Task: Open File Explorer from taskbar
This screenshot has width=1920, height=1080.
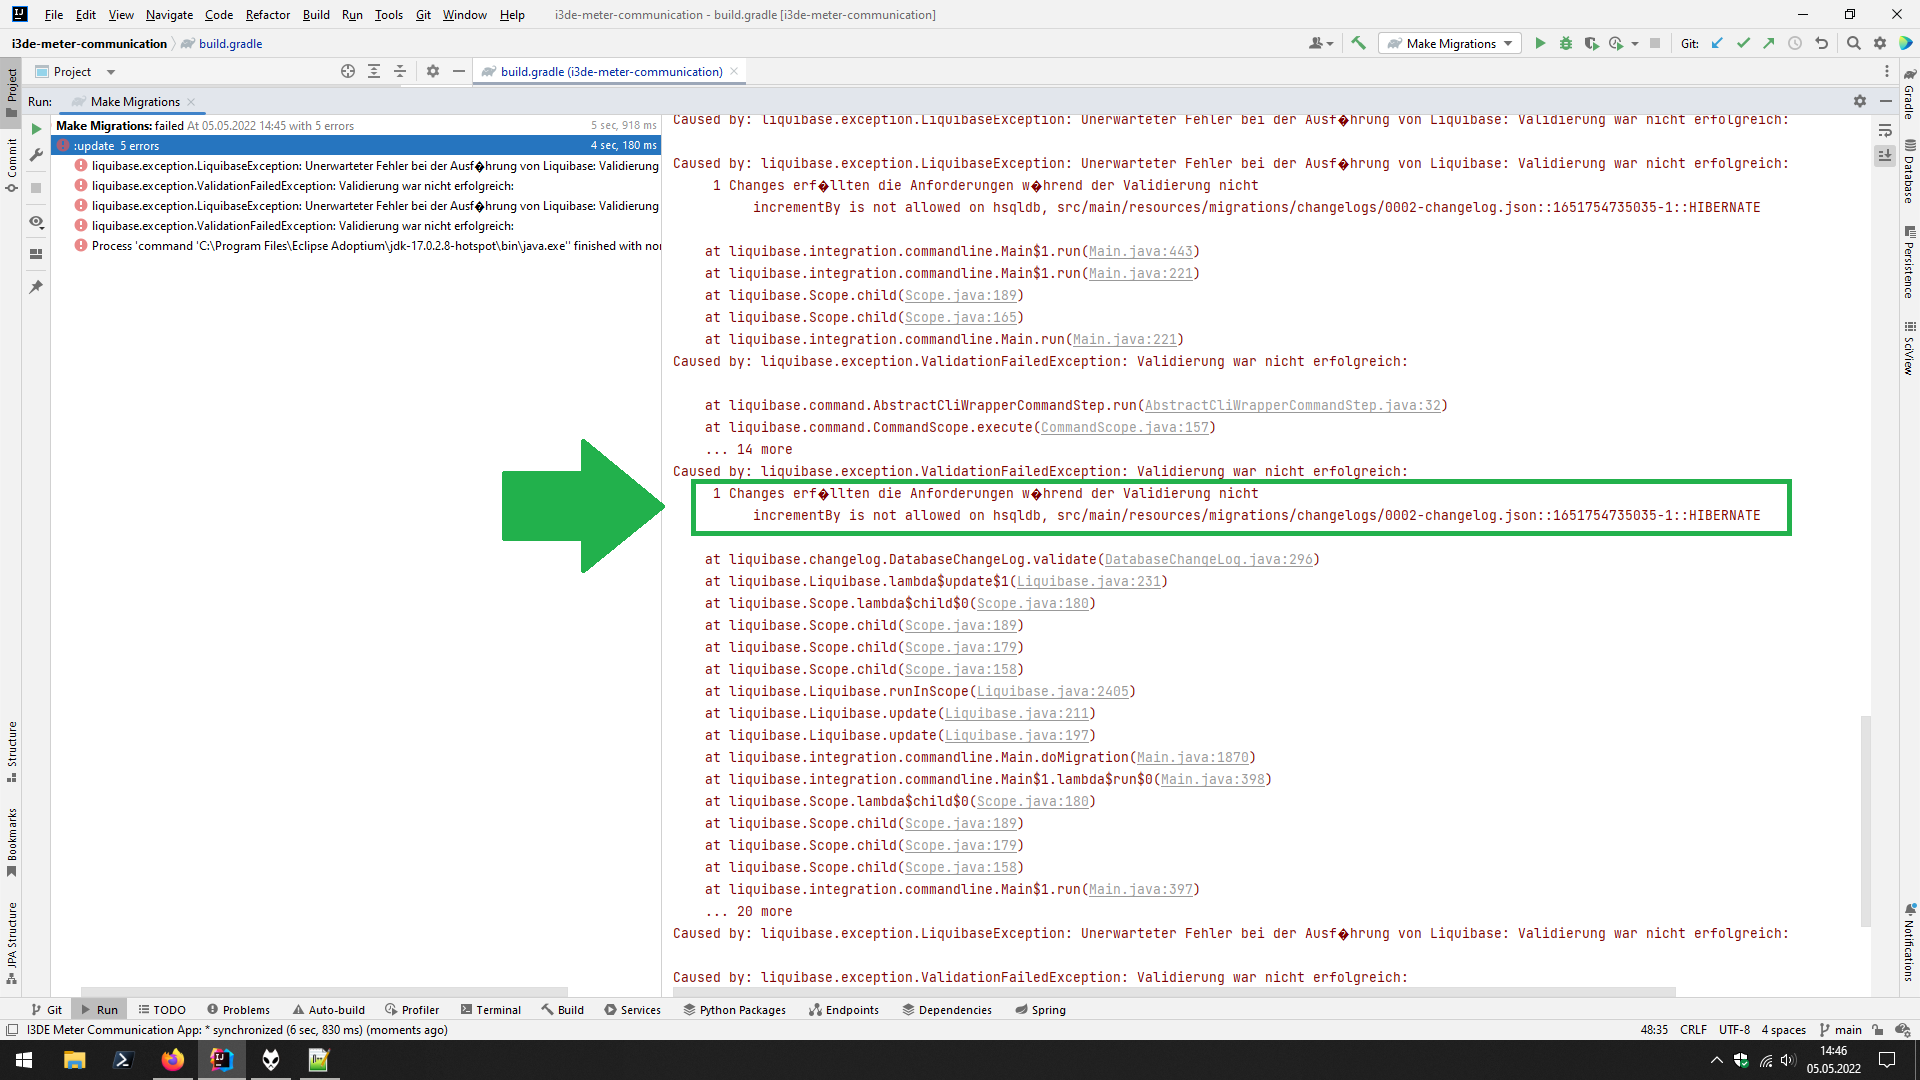Action: (x=74, y=1060)
